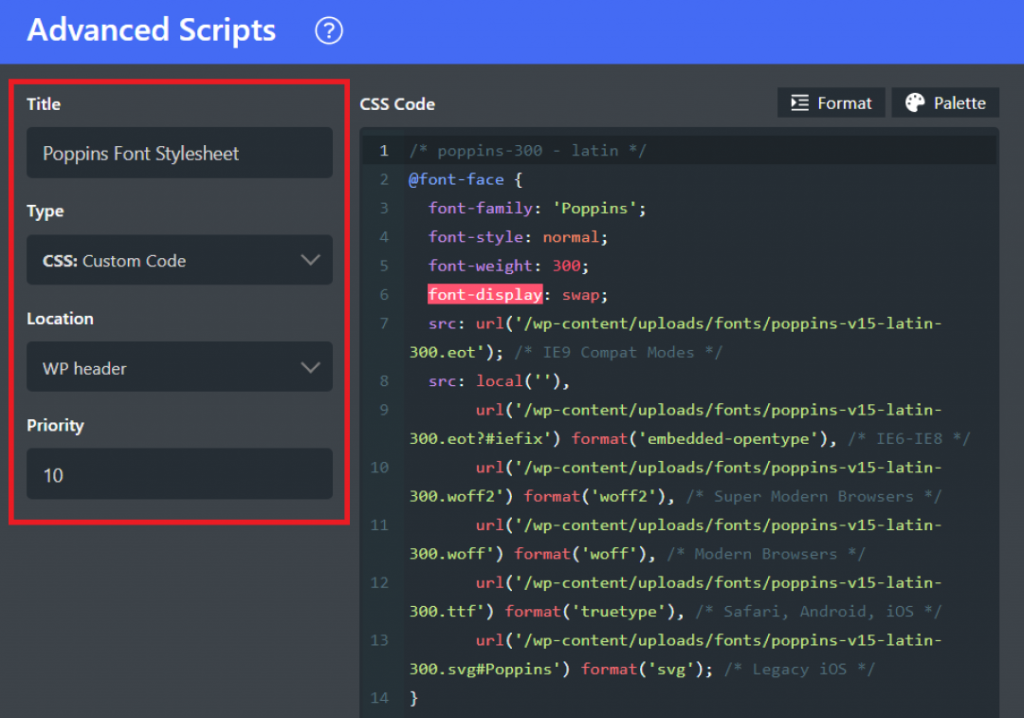Select the highlighted font-display property
The image size is (1024, 718).
coord(485,294)
